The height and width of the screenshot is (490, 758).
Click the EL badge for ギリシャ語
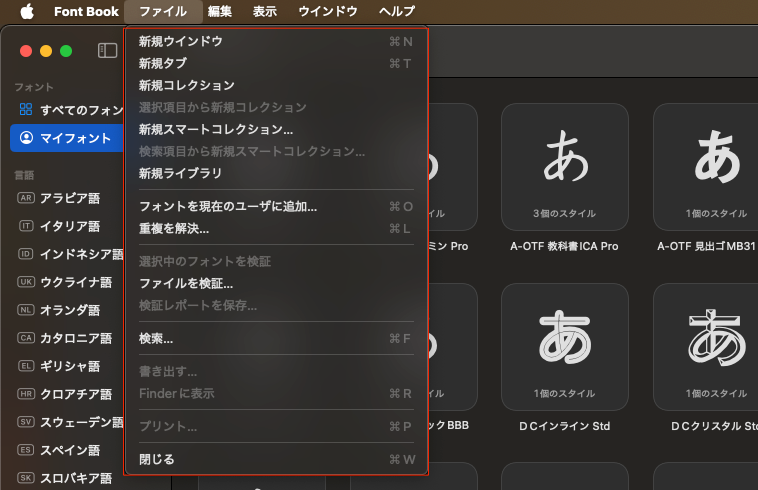26,366
